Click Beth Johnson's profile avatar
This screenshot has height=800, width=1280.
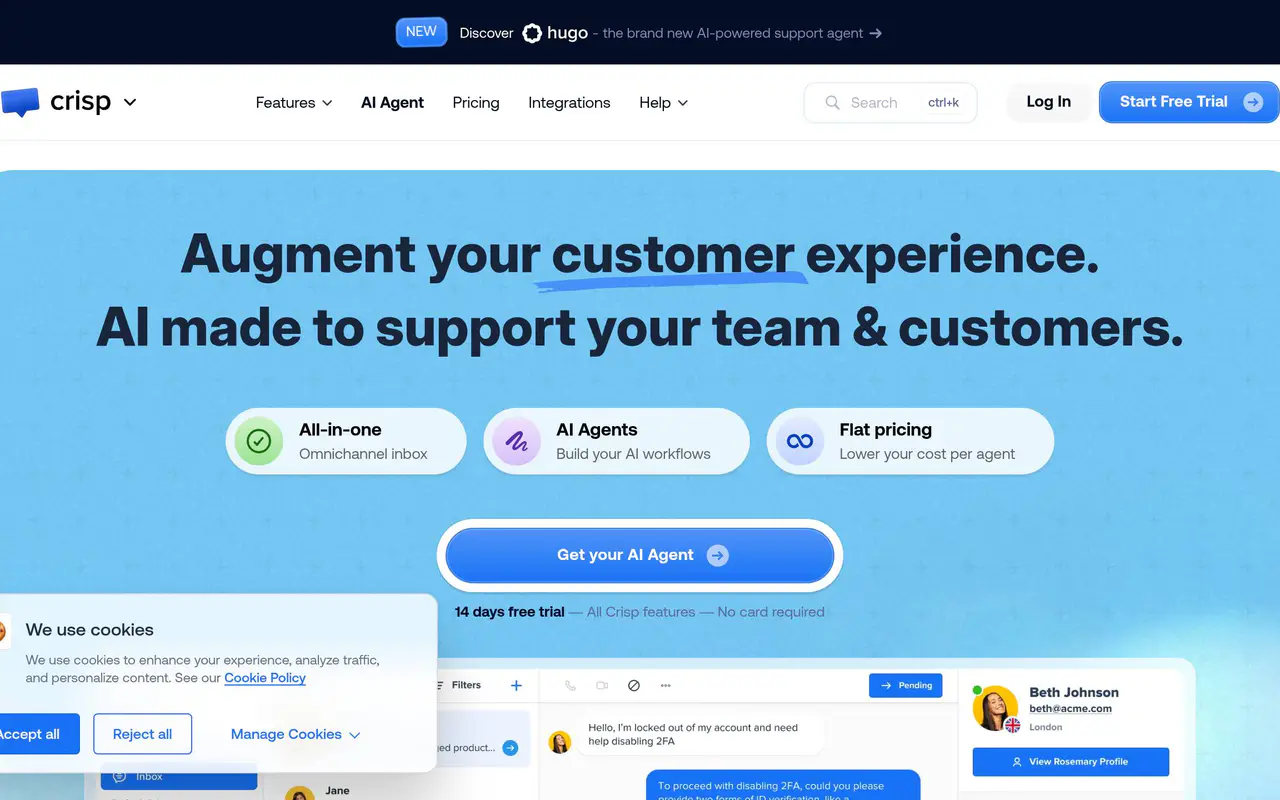point(995,708)
